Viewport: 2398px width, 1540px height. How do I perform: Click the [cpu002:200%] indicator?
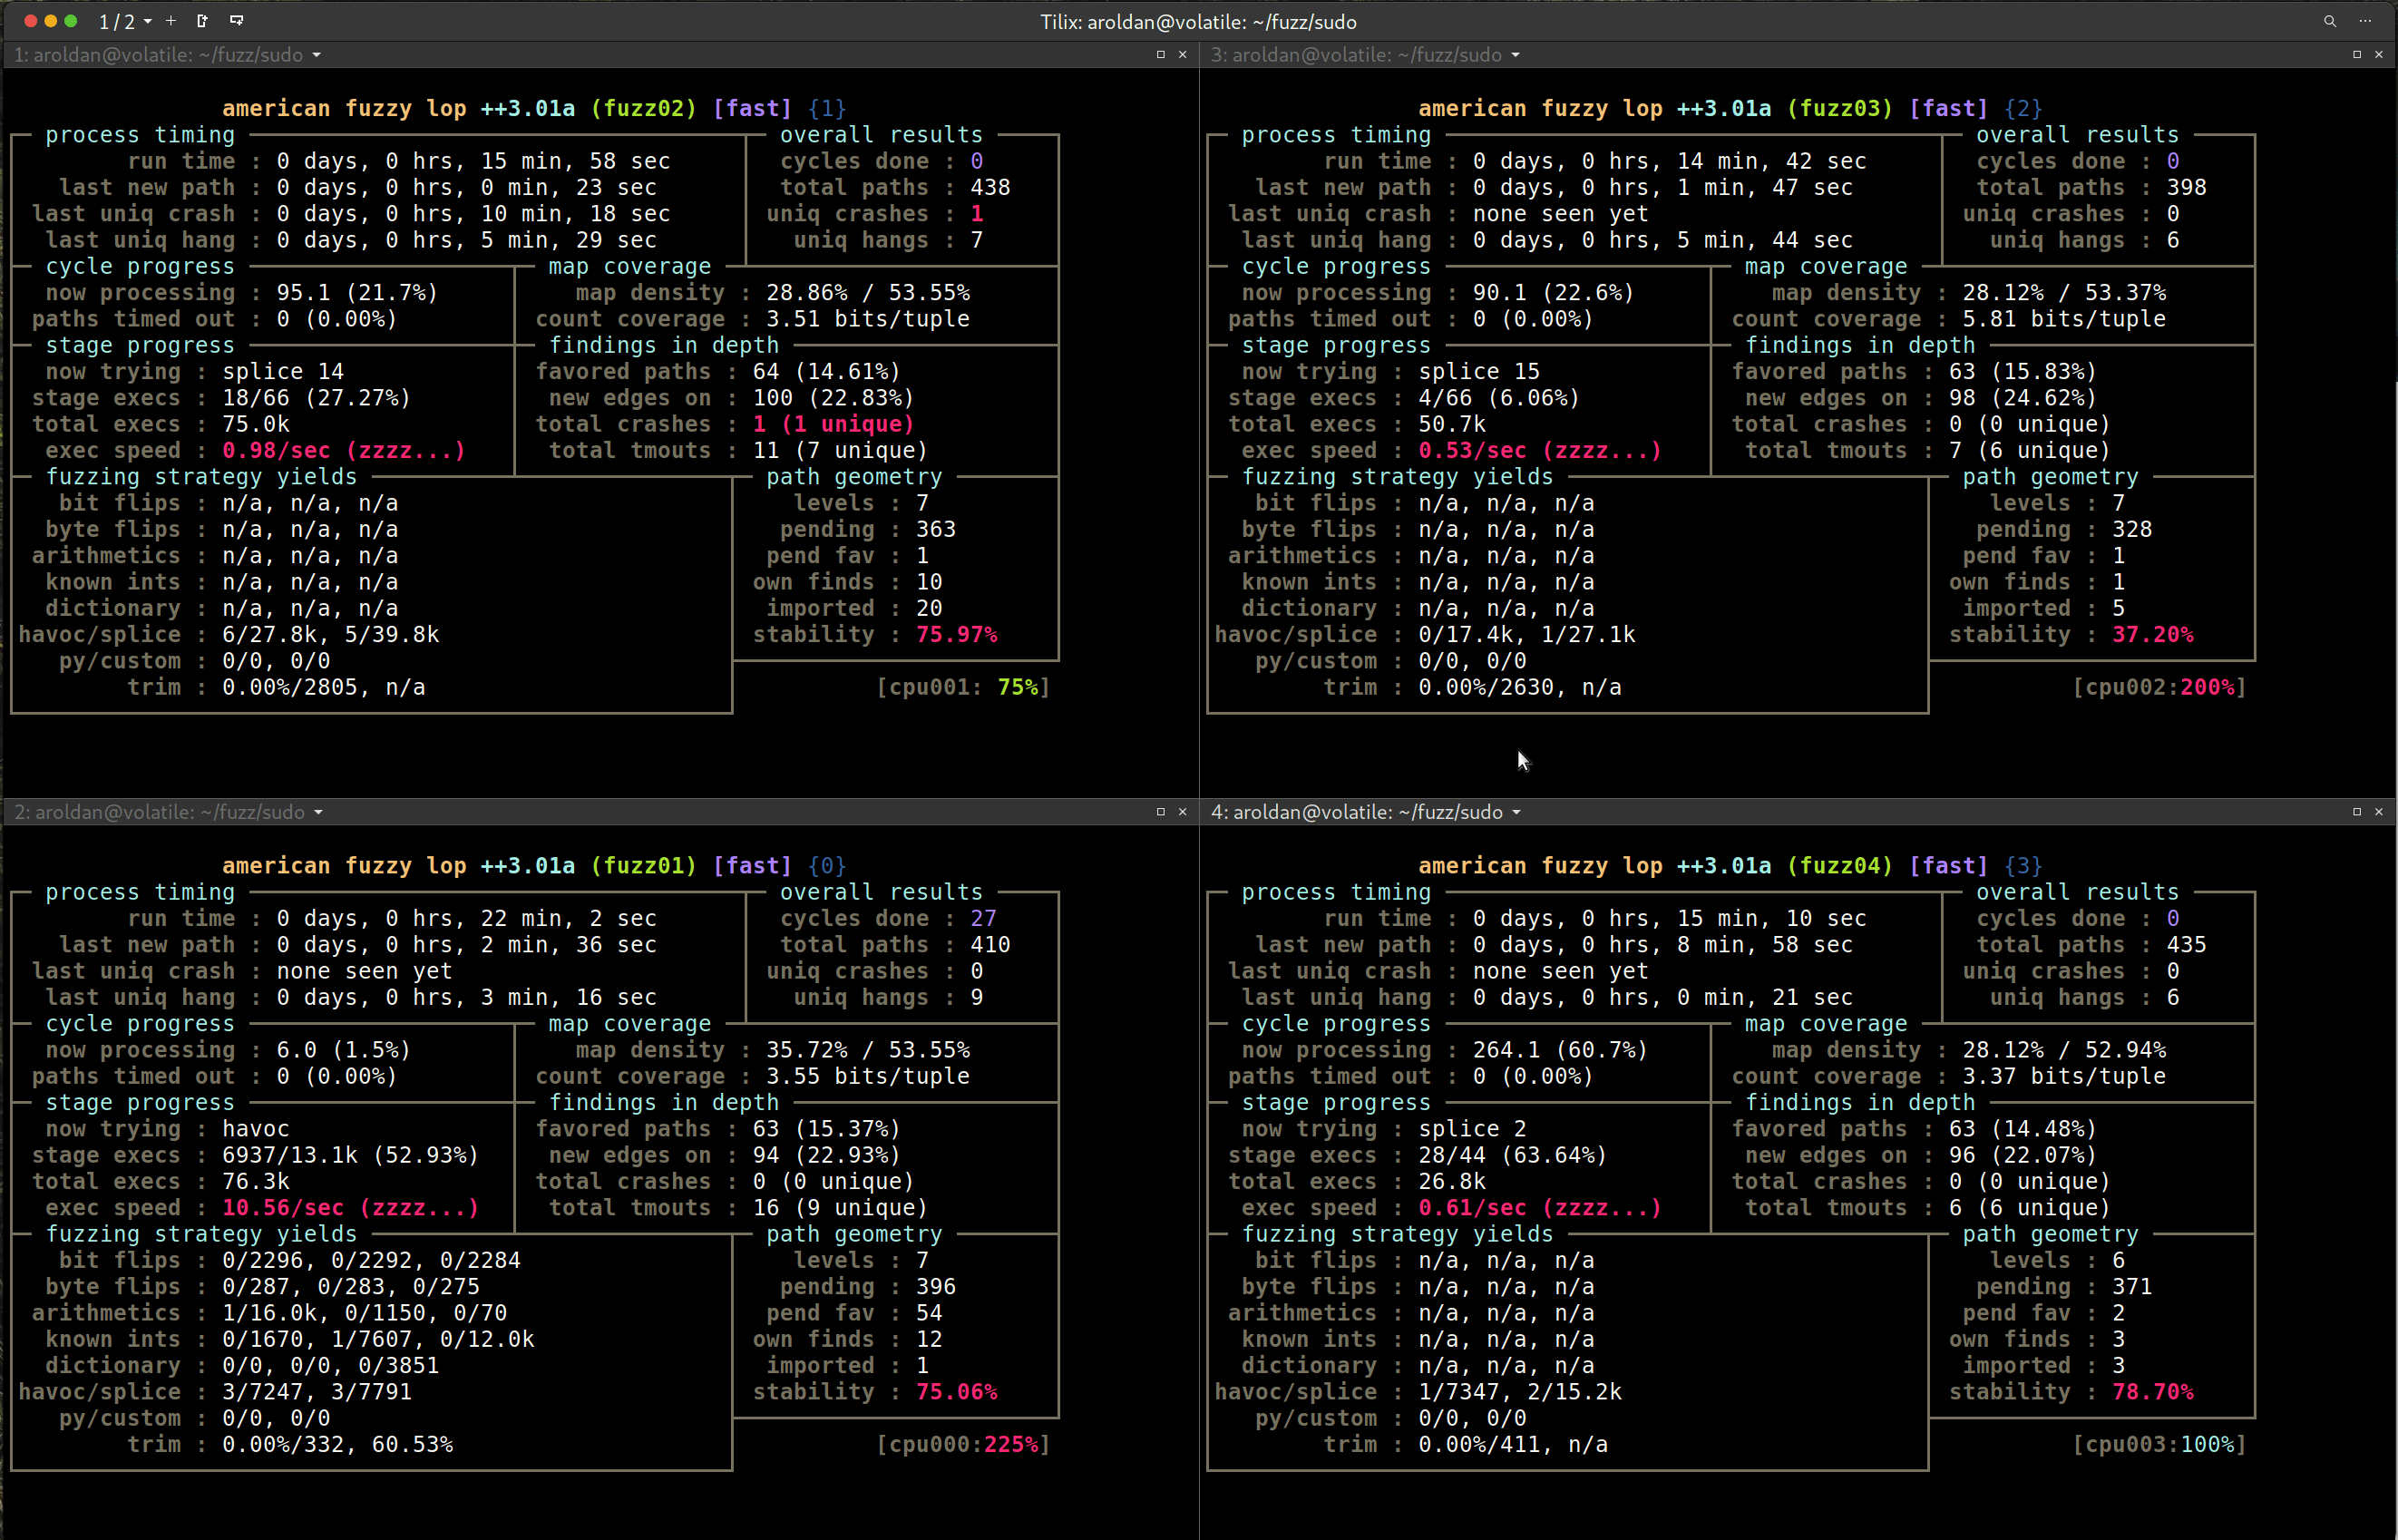[x=2160, y=687]
